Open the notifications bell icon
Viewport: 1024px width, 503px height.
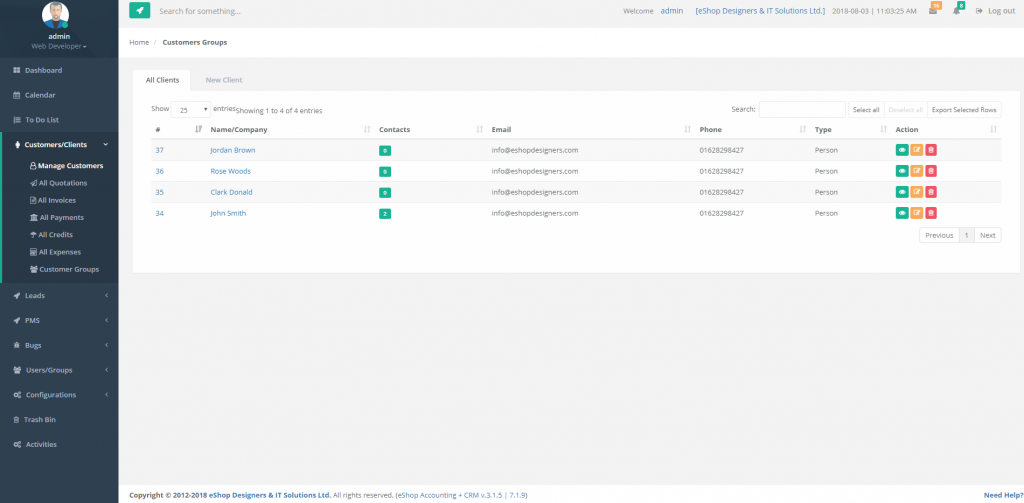[x=957, y=11]
